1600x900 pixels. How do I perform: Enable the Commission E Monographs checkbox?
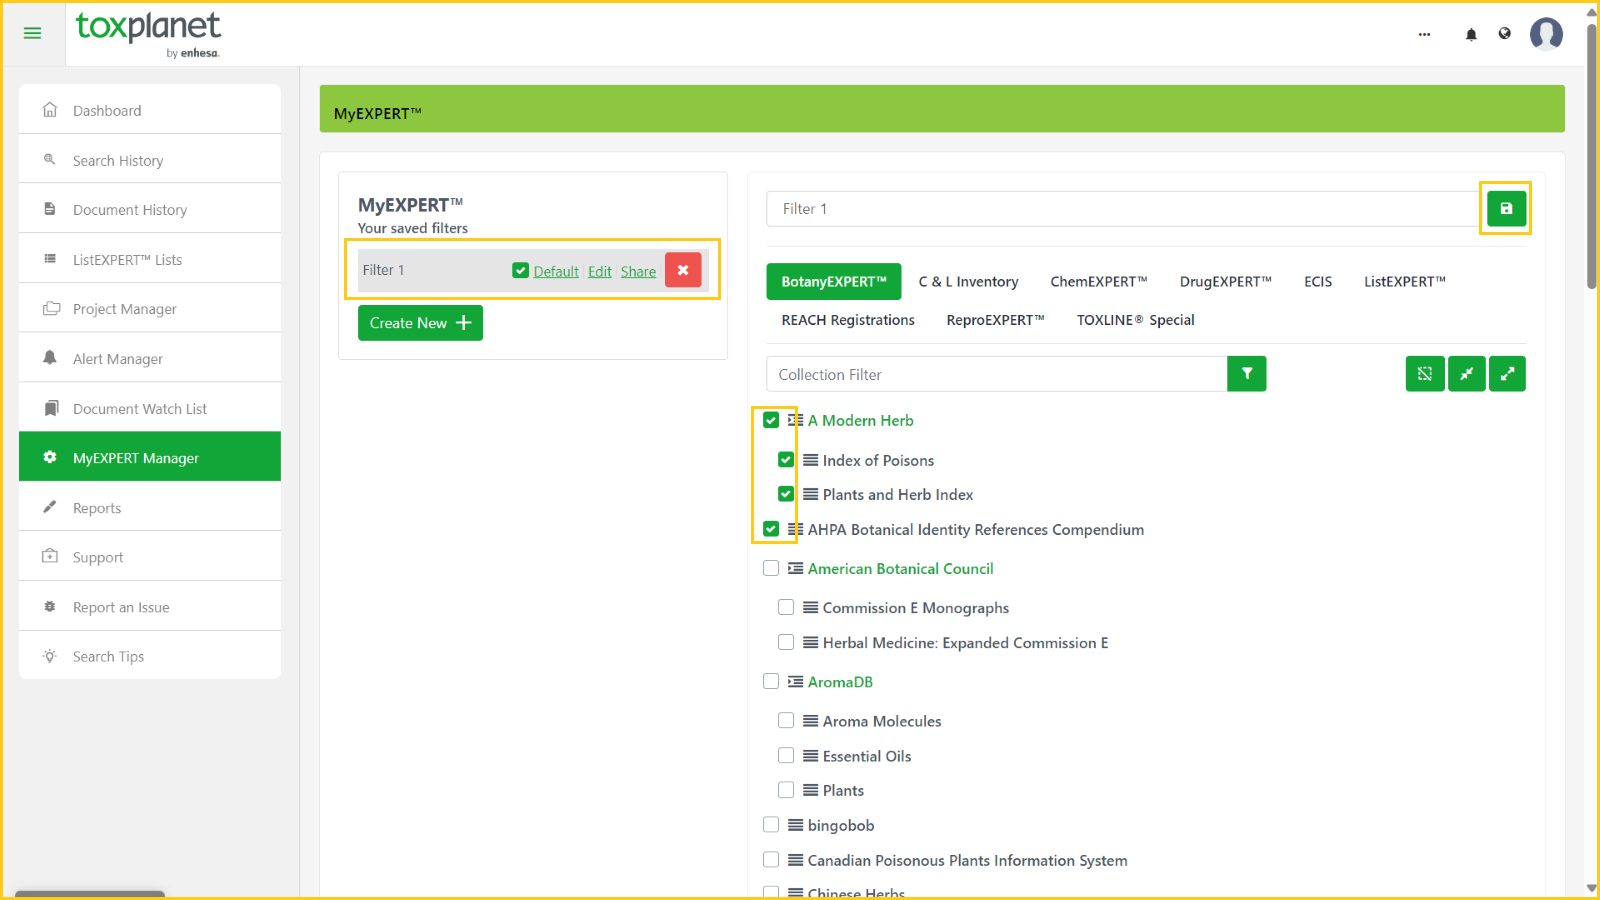[786, 608]
